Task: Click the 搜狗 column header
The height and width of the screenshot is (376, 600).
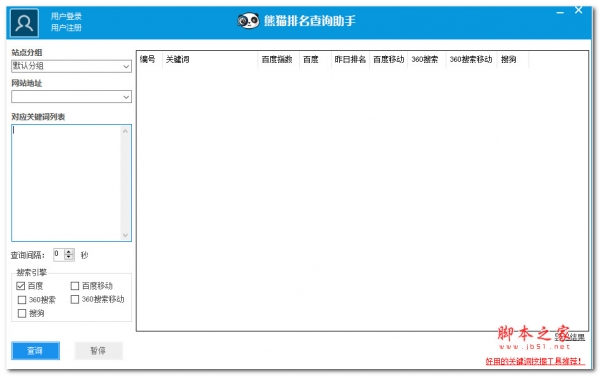Action: tap(513, 59)
